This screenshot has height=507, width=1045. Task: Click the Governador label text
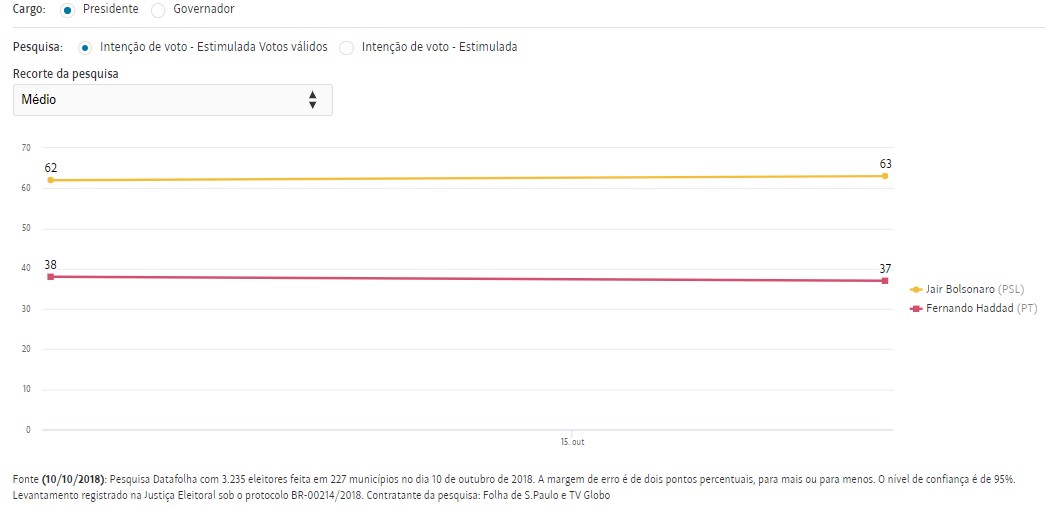(204, 9)
